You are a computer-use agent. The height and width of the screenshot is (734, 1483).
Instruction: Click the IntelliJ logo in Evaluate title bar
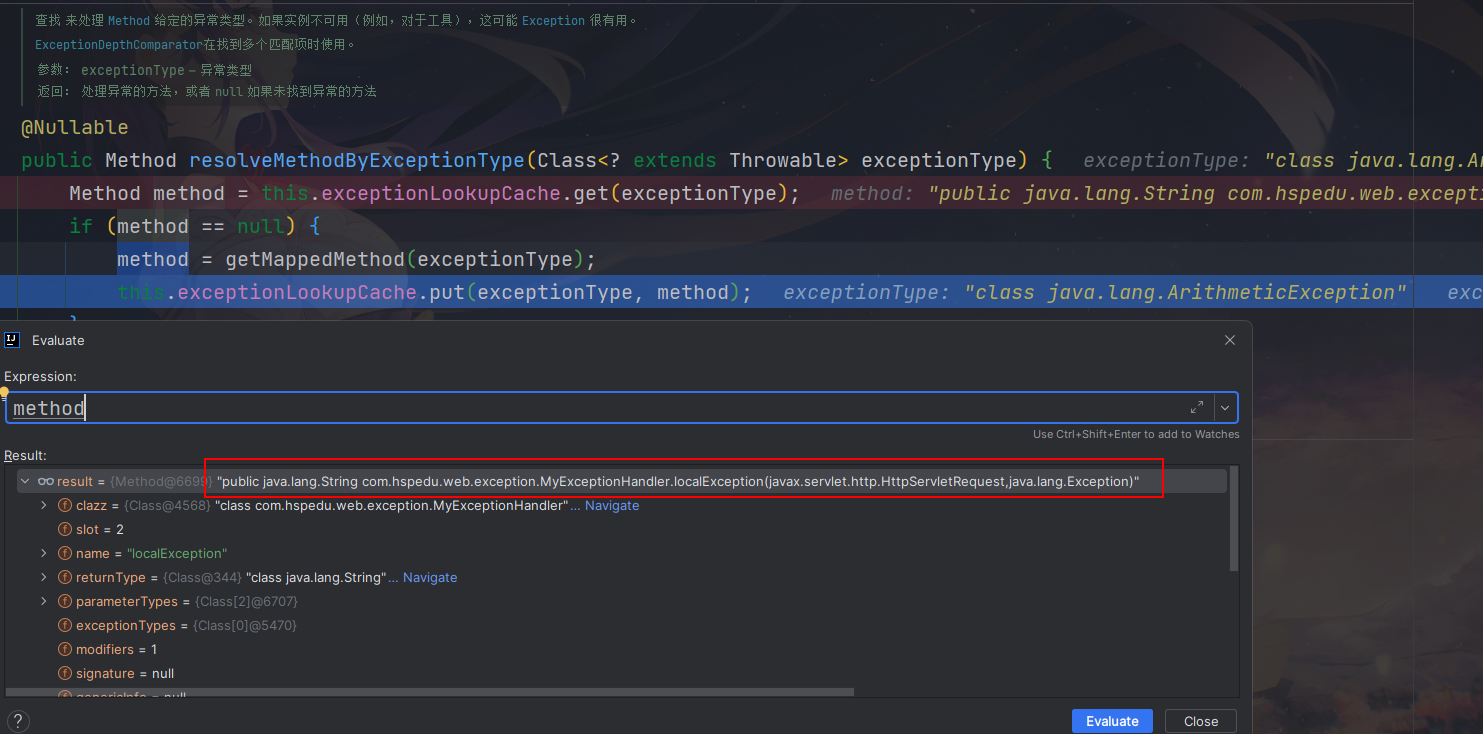tap(12, 340)
